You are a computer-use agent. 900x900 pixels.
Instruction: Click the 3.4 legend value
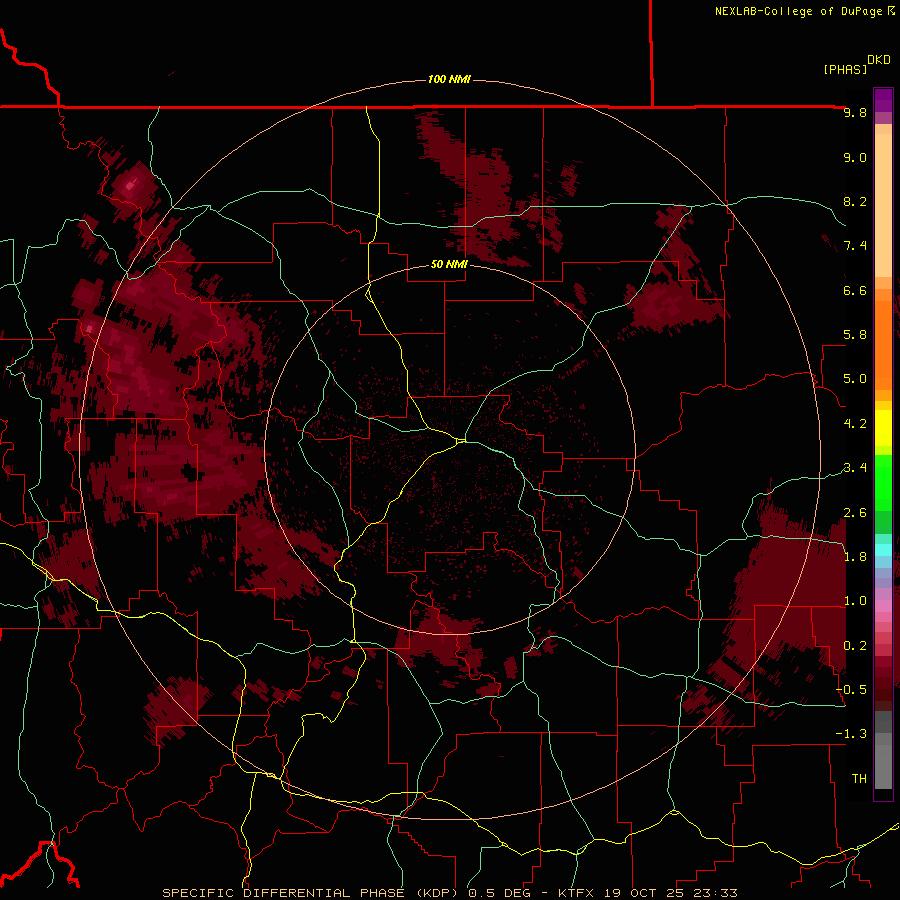[x=855, y=468]
